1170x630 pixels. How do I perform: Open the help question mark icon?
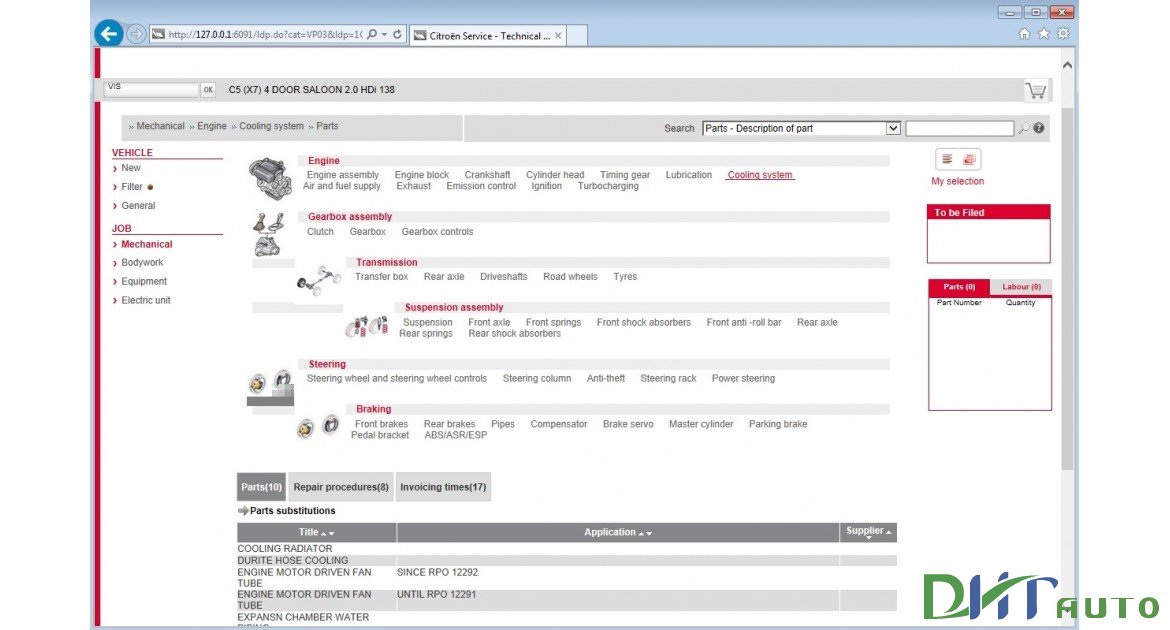pos(1039,128)
